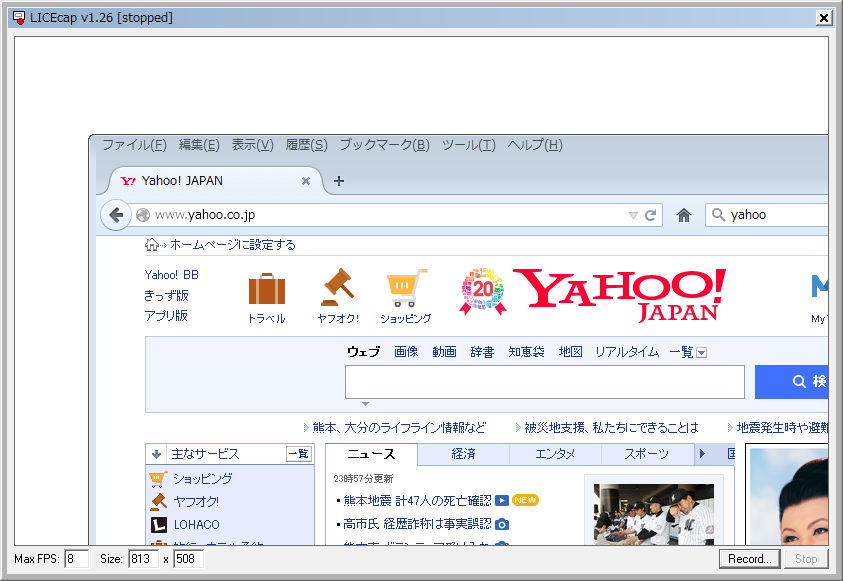The image size is (843, 581).
Task: Open the 熊本地震 計47人の死亡確認 headline
Action: tap(417, 501)
